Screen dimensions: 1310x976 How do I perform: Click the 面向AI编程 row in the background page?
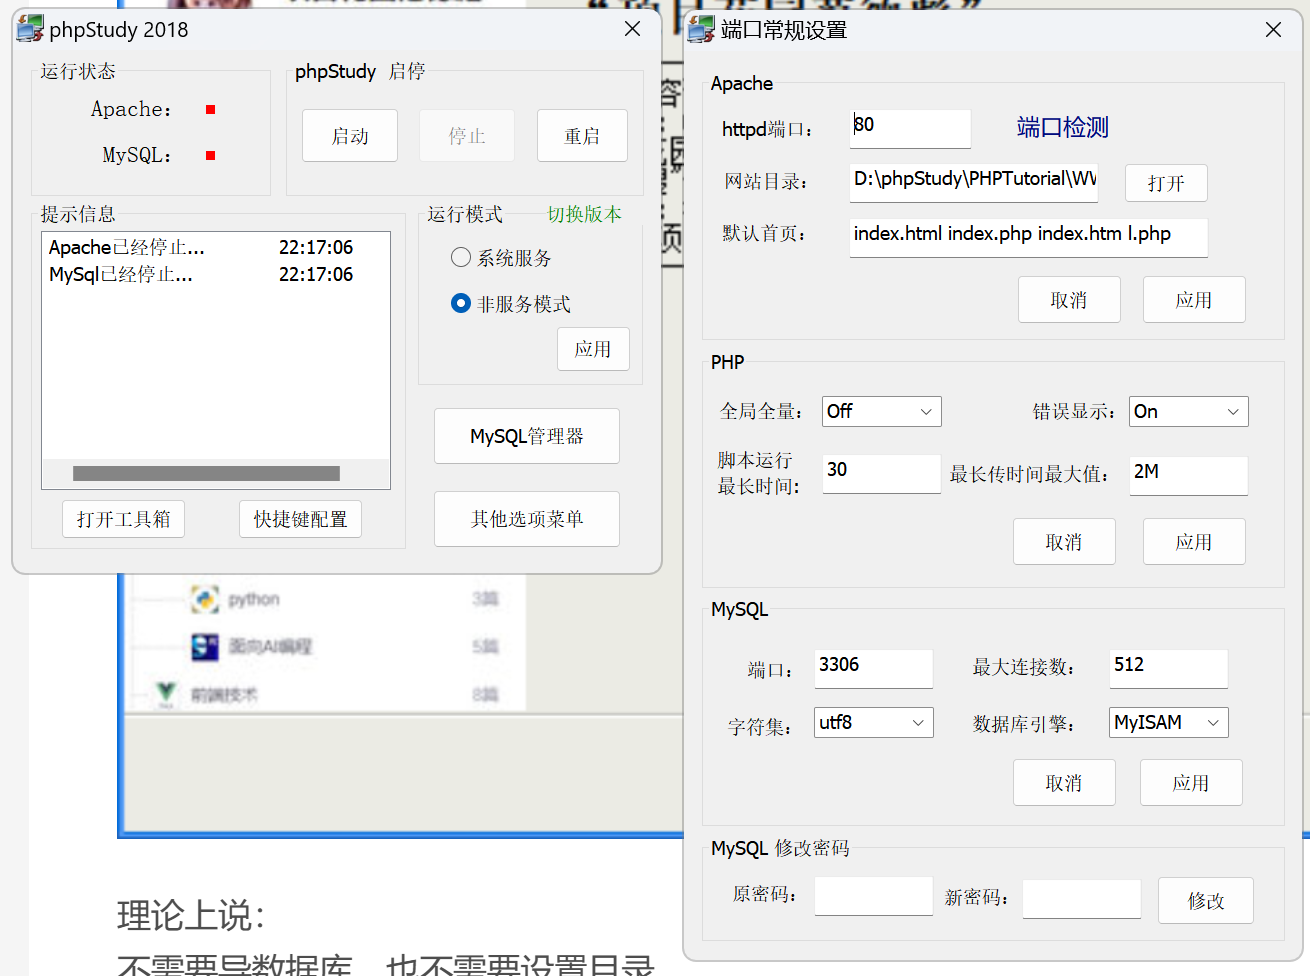pos(345,647)
